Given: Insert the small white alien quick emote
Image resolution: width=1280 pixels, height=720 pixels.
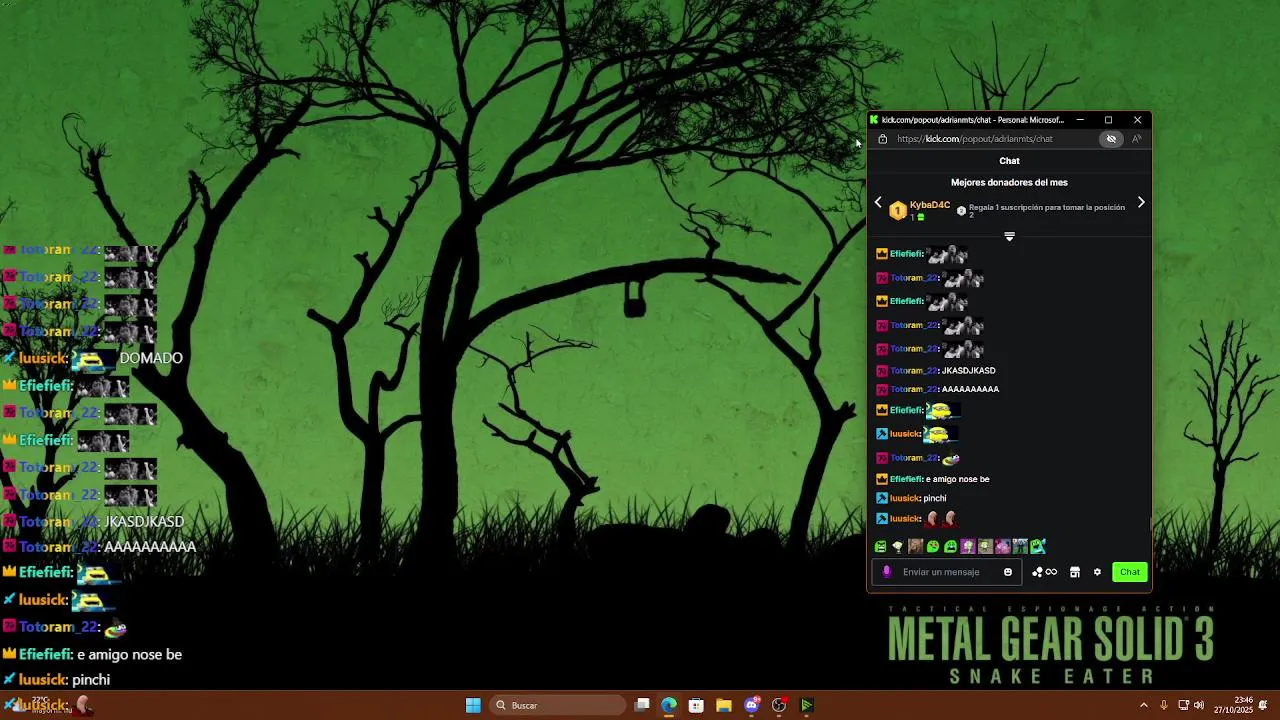Looking at the screenshot, I should click(898, 547).
